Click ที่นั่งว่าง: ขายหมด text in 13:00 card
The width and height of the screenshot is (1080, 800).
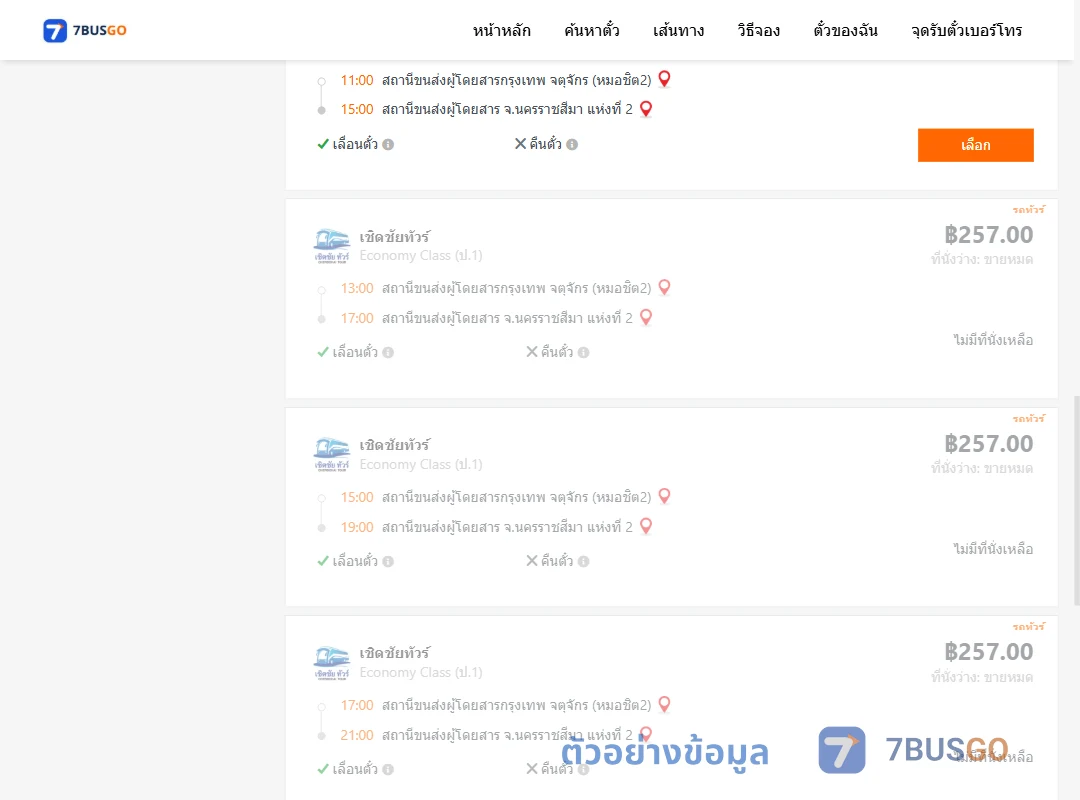point(982,260)
